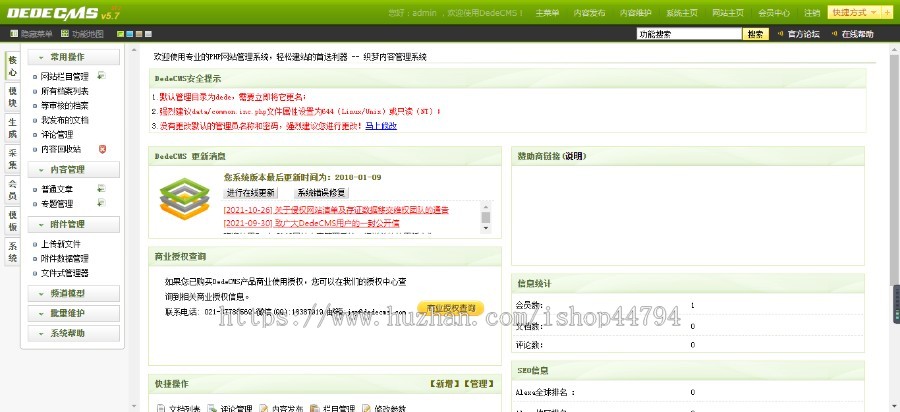Viewport: 900px width, 412px height.
Task: Select the green skin color swatch
Action: click(120, 34)
